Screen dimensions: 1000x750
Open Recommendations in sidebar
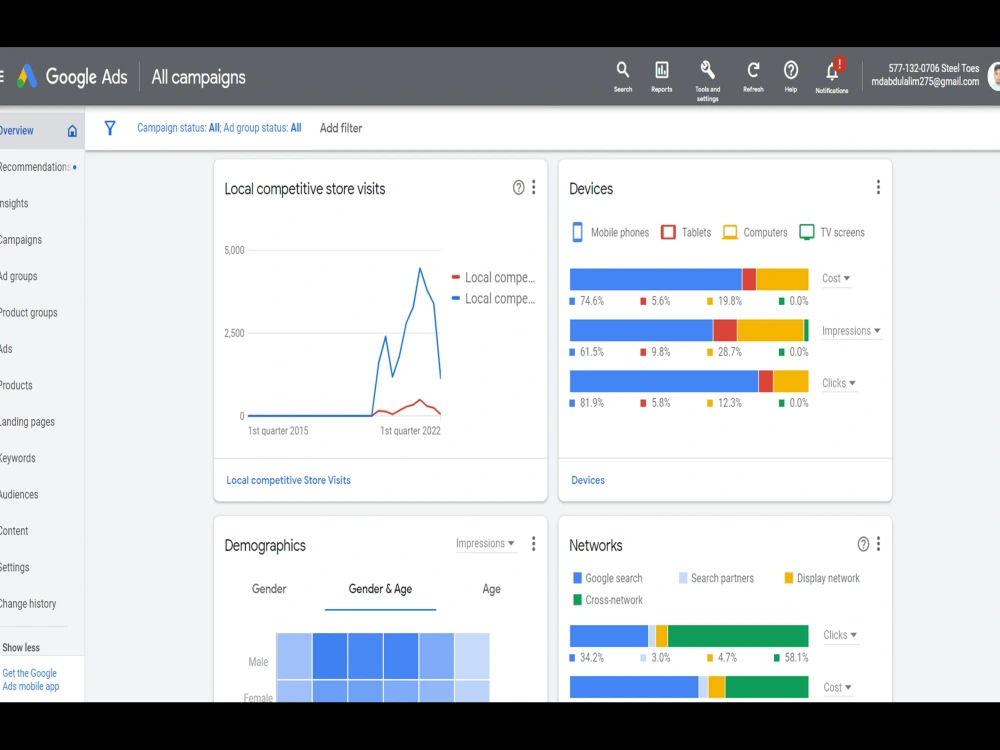click(38, 167)
